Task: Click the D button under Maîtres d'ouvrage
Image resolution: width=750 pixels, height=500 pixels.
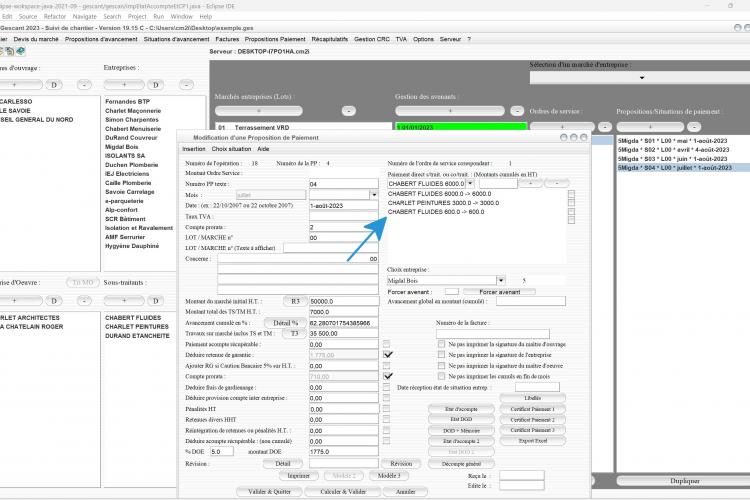Action: [54, 85]
